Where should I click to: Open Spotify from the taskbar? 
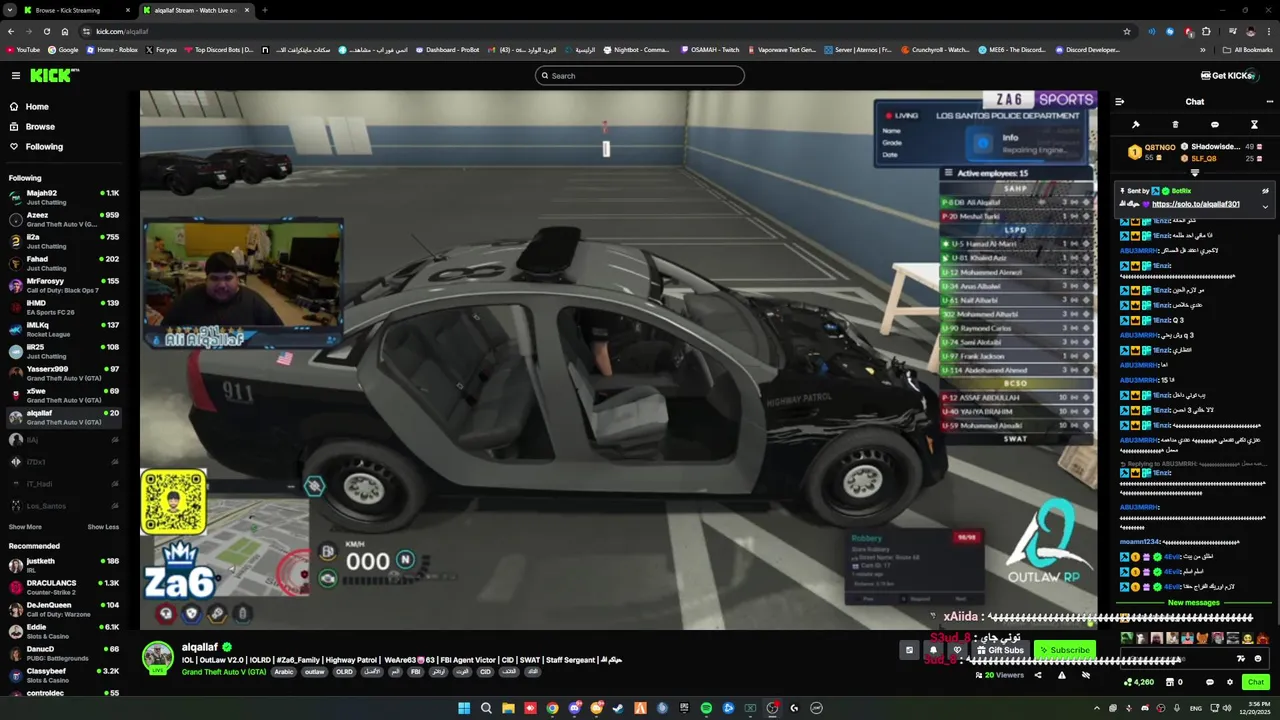[x=706, y=708]
